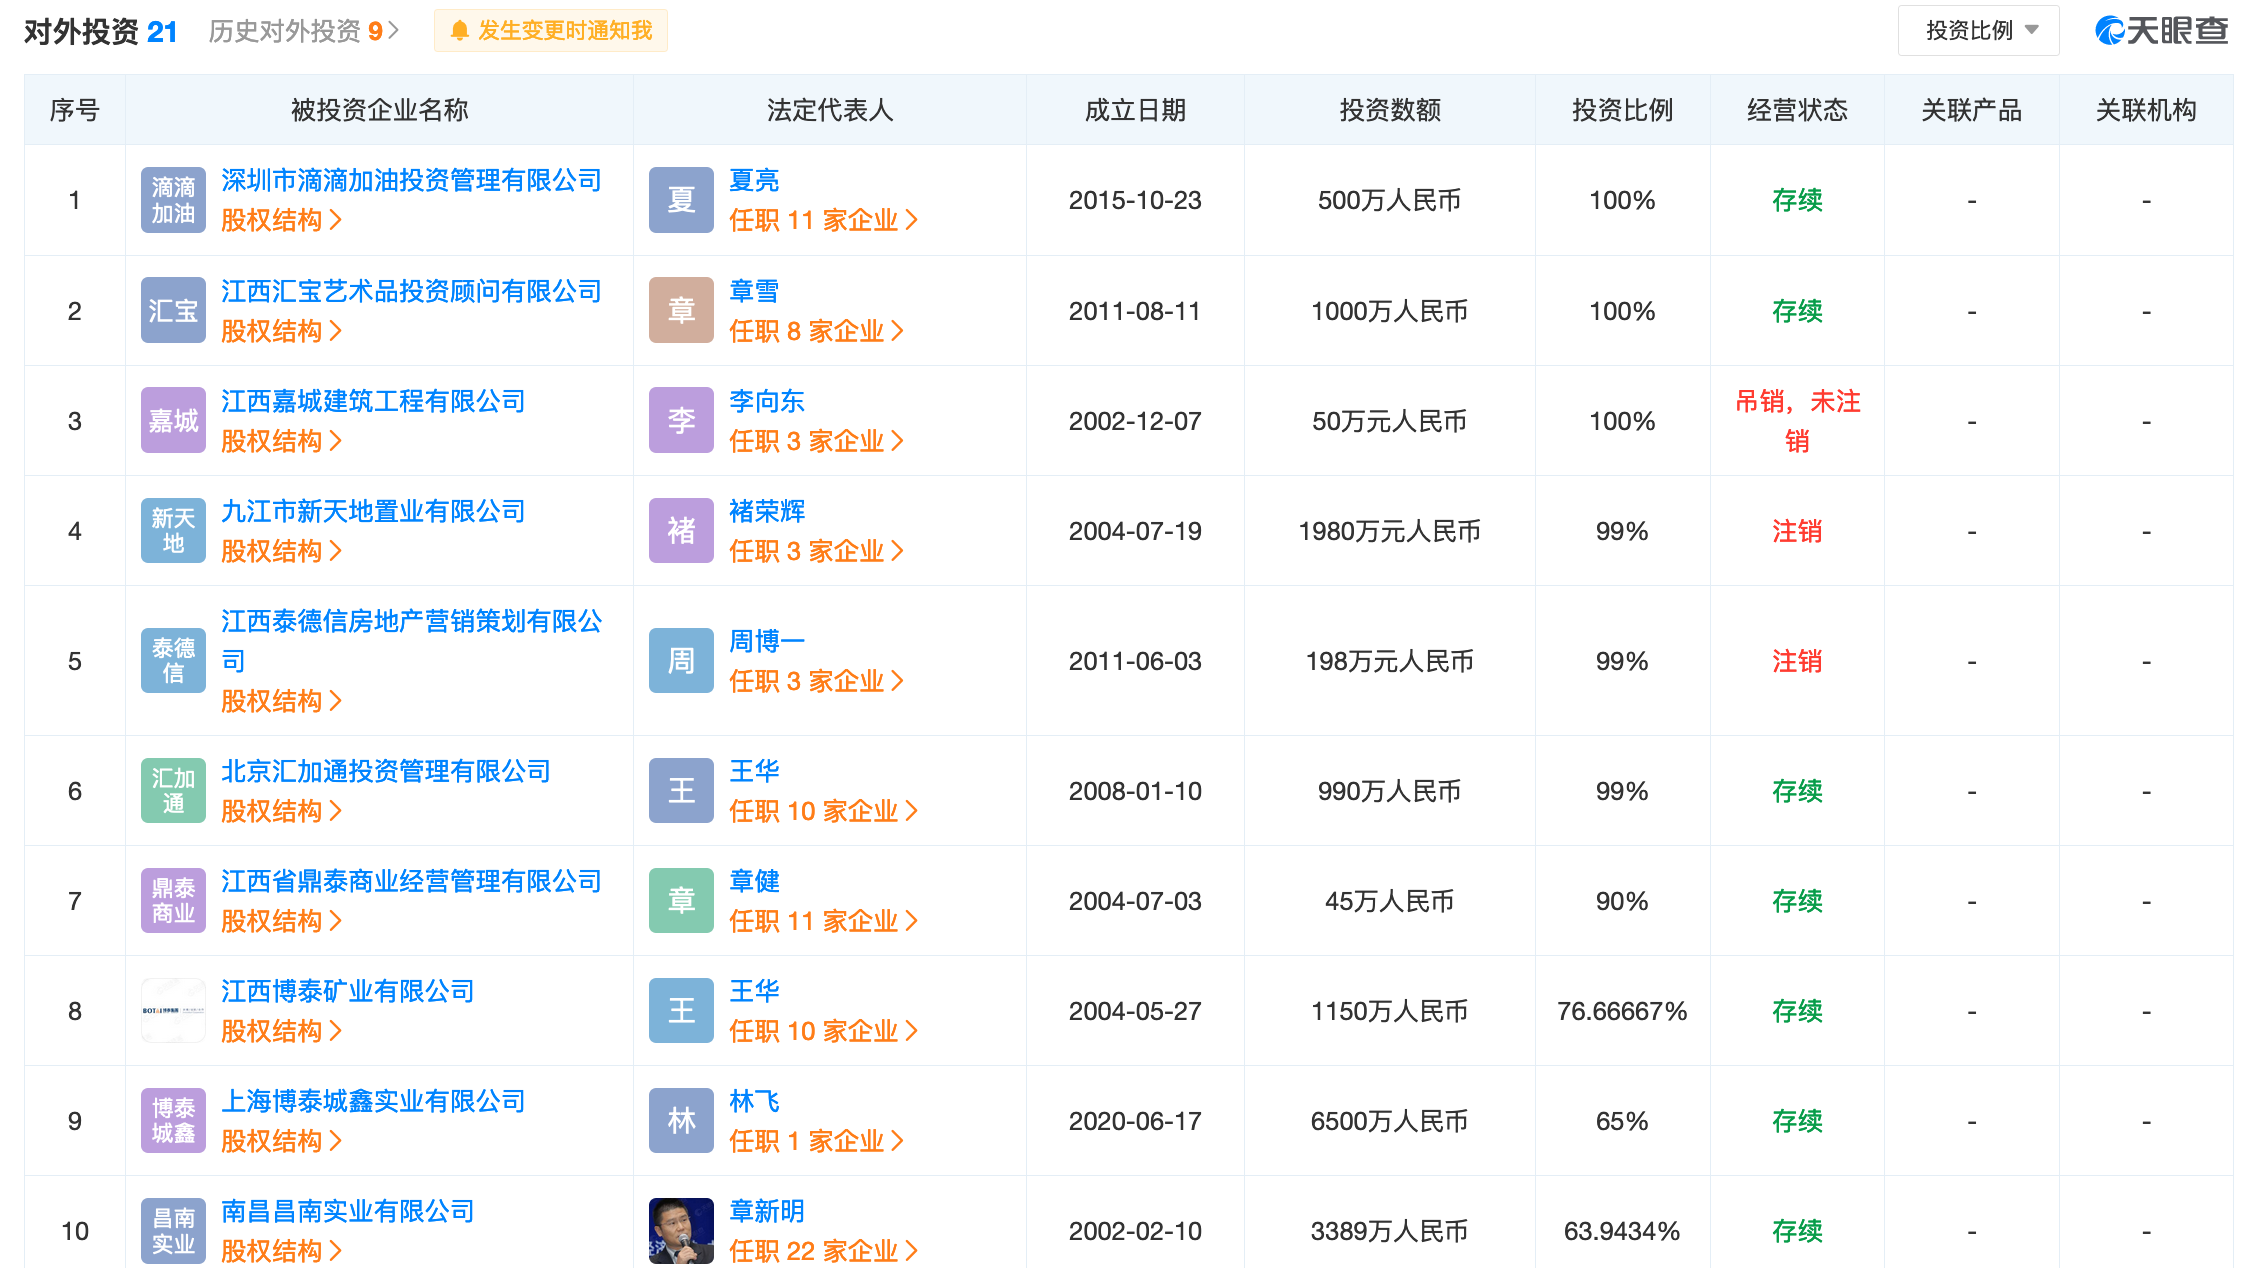Image resolution: width=2264 pixels, height=1268 pixels.
Task: Click the 投资比例 column header
Action: click(1622, 110)
